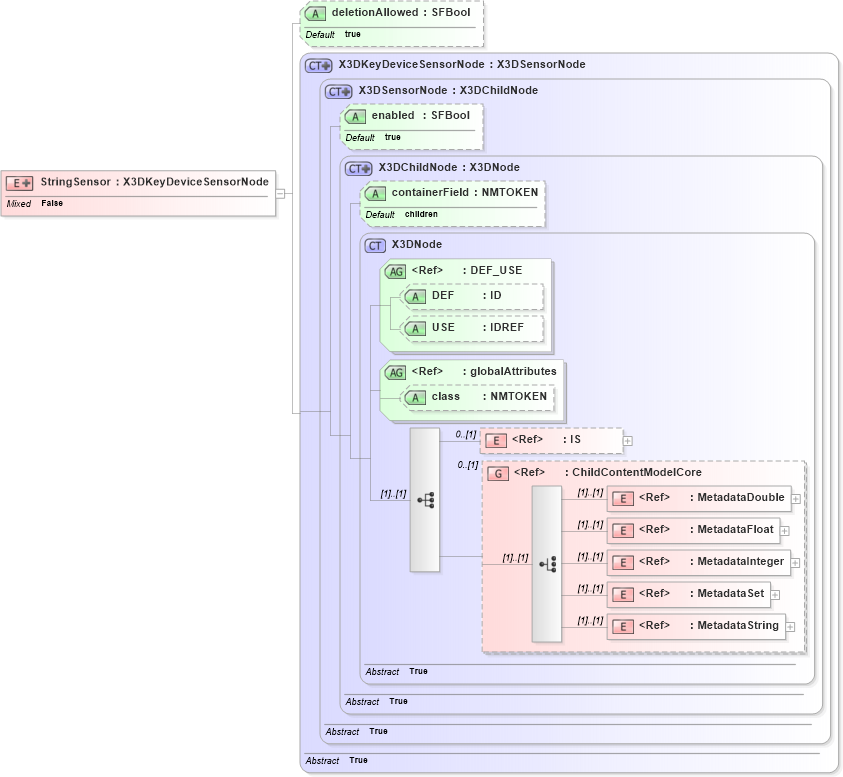Screen dimensions: 843x777
Task: Expand the MetadataSet element
Action: coord(775,595)
